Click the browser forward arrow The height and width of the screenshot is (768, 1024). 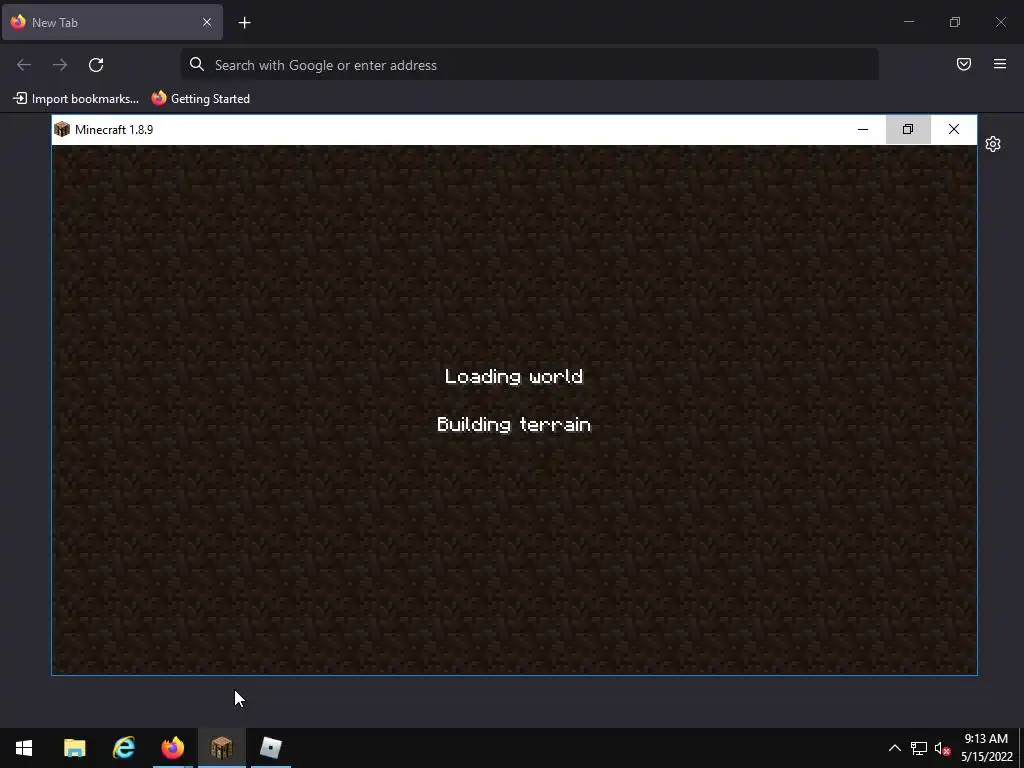point(60,65)
